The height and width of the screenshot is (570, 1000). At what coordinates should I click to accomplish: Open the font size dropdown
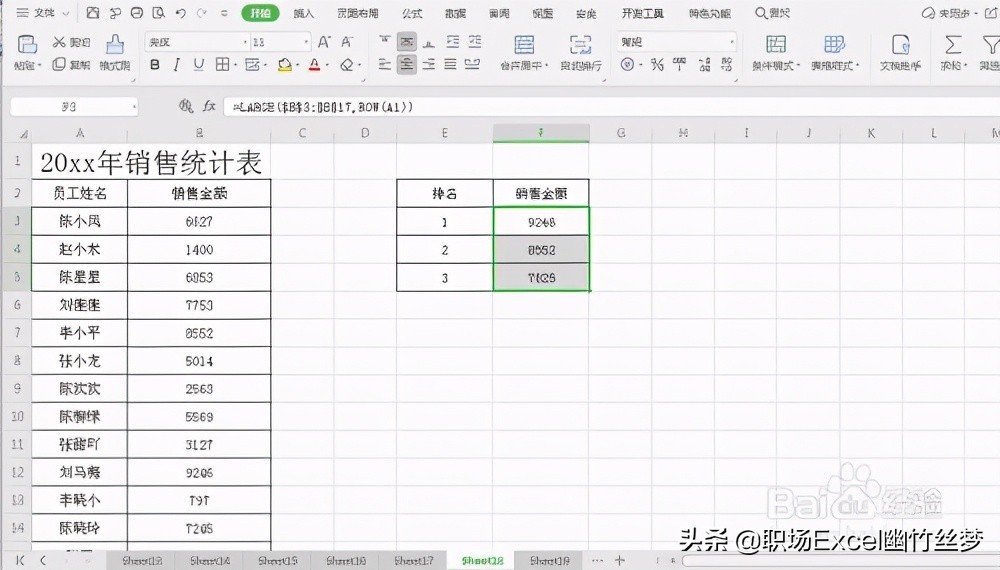[306, 43]
